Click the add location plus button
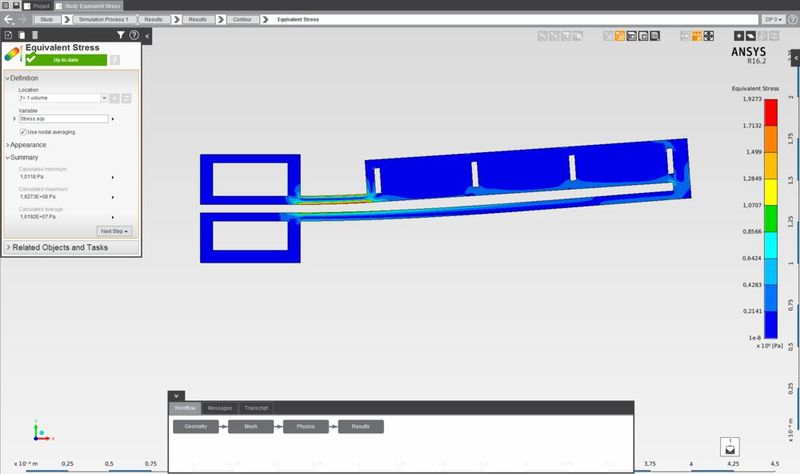 click(x=115, y=98)
